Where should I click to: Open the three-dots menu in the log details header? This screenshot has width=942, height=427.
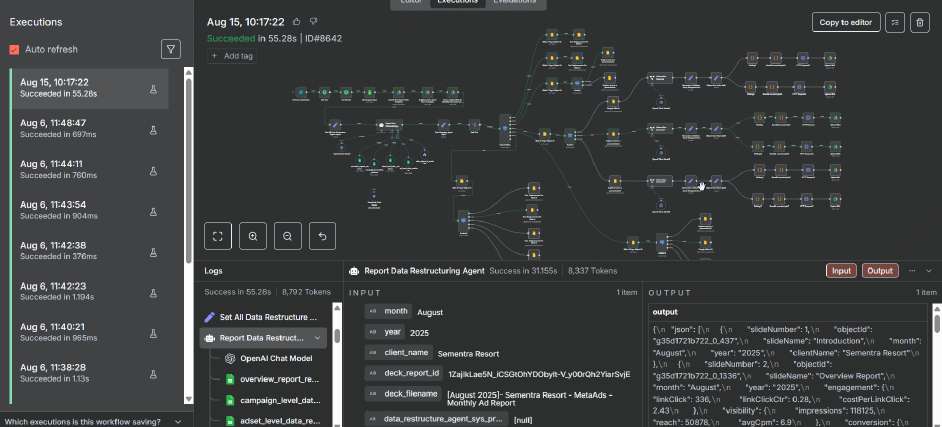[x=912, y=271]
